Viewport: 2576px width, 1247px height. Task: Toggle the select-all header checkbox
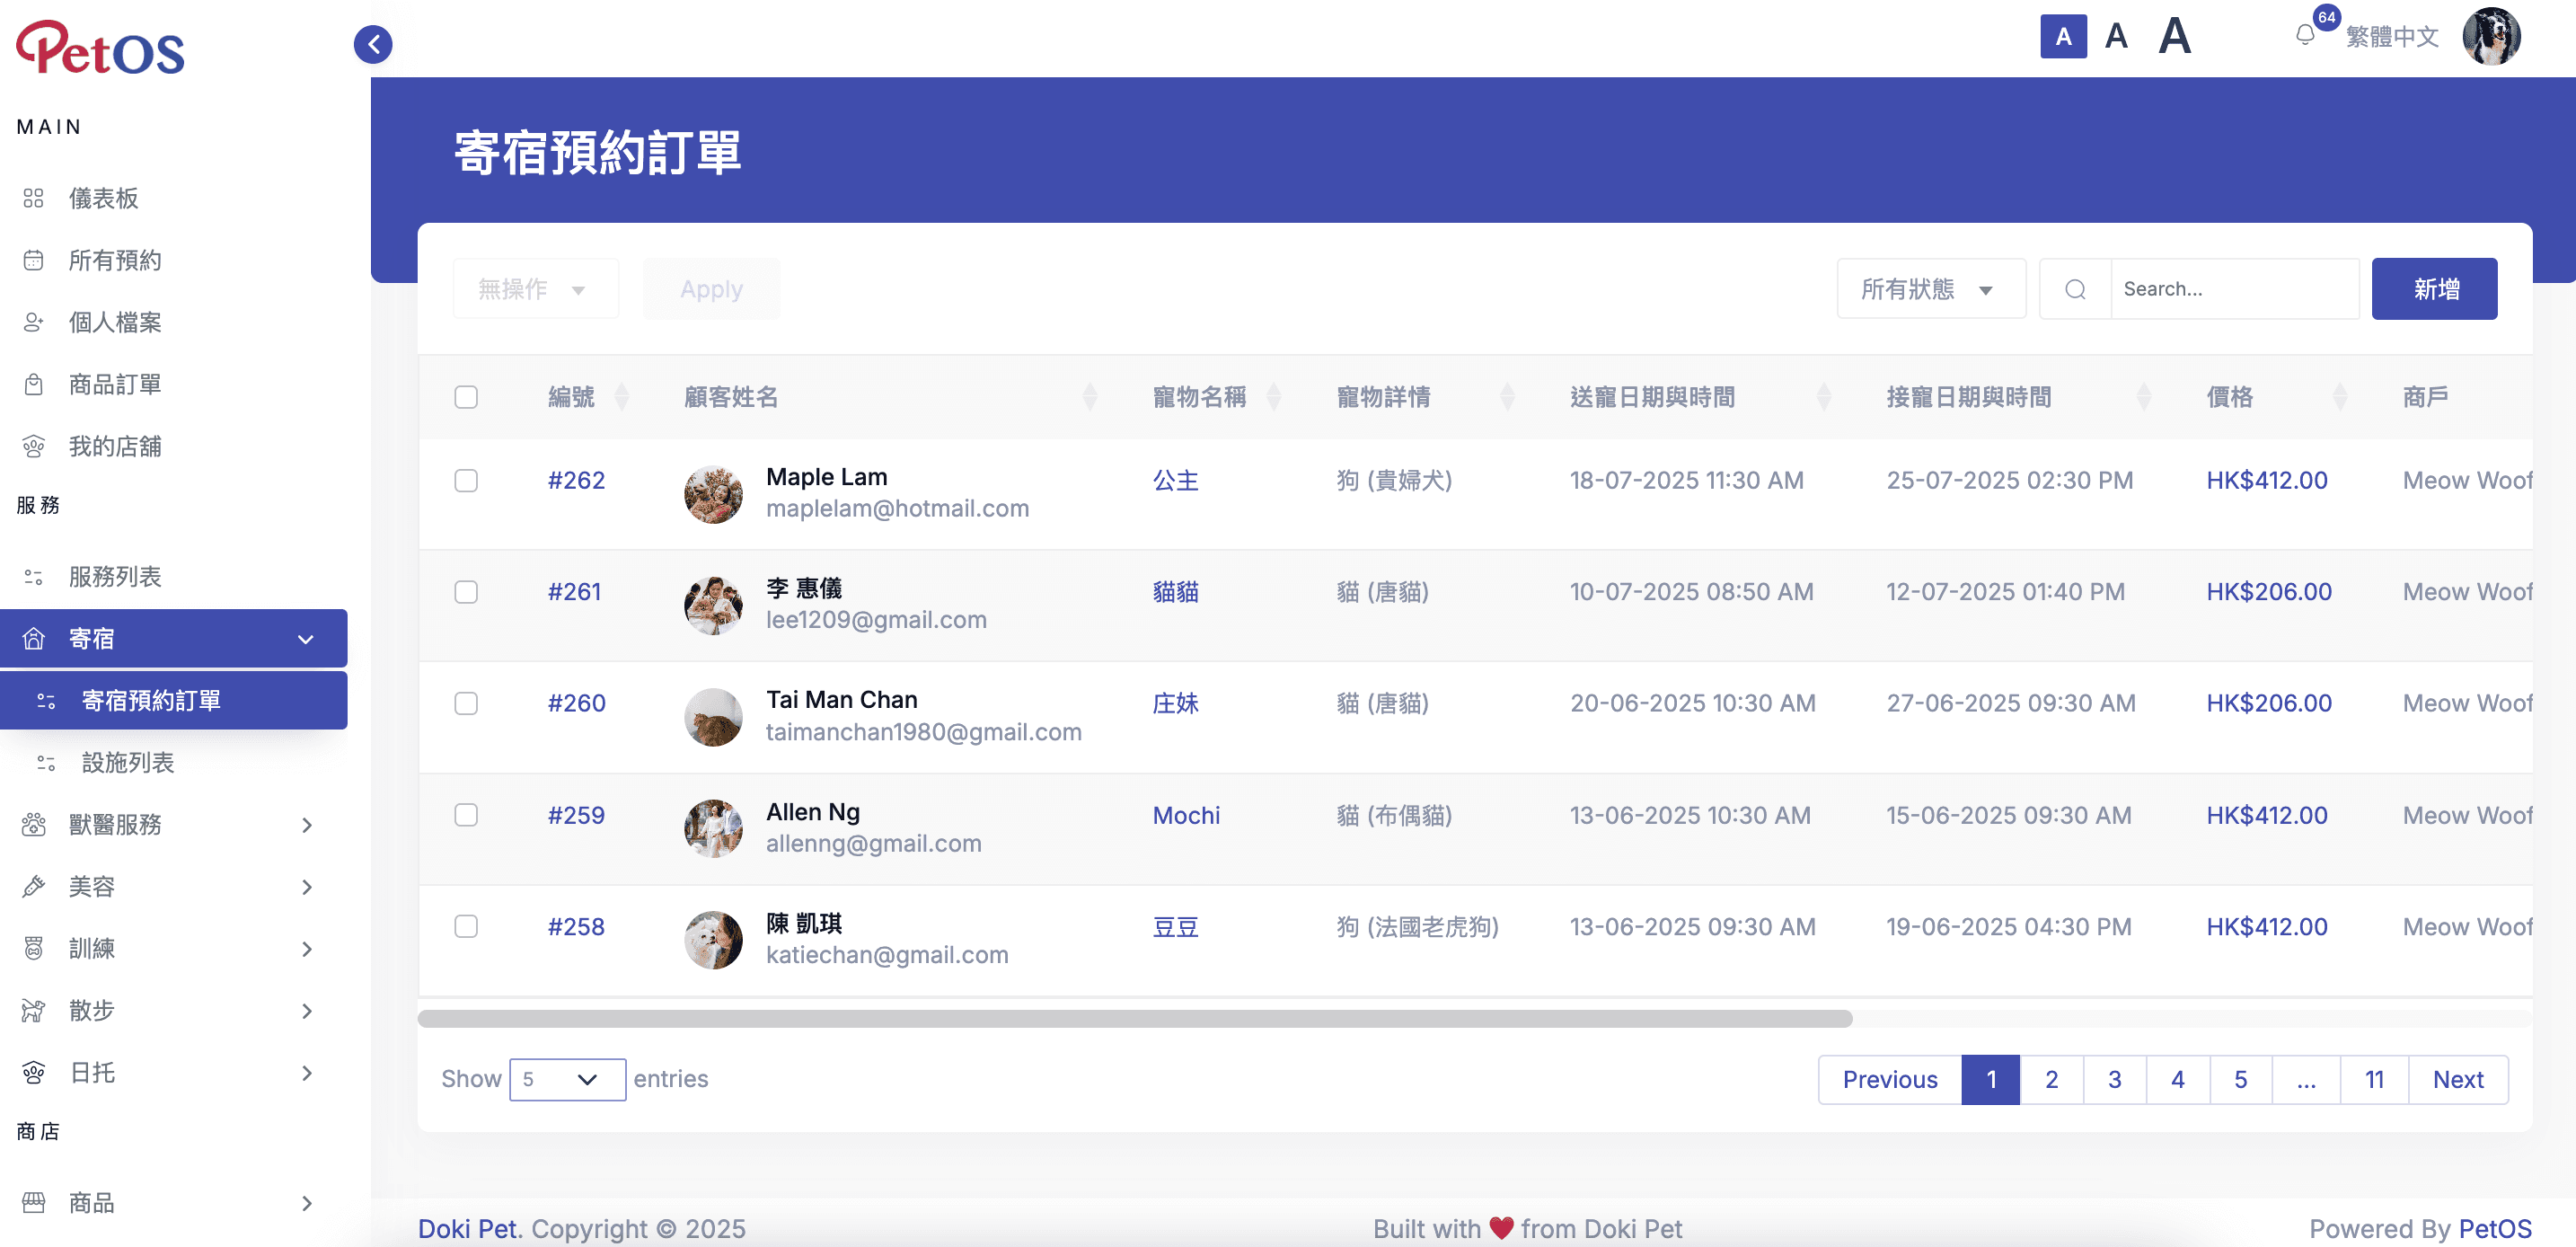pyautogui.click(x=466, y=397)
